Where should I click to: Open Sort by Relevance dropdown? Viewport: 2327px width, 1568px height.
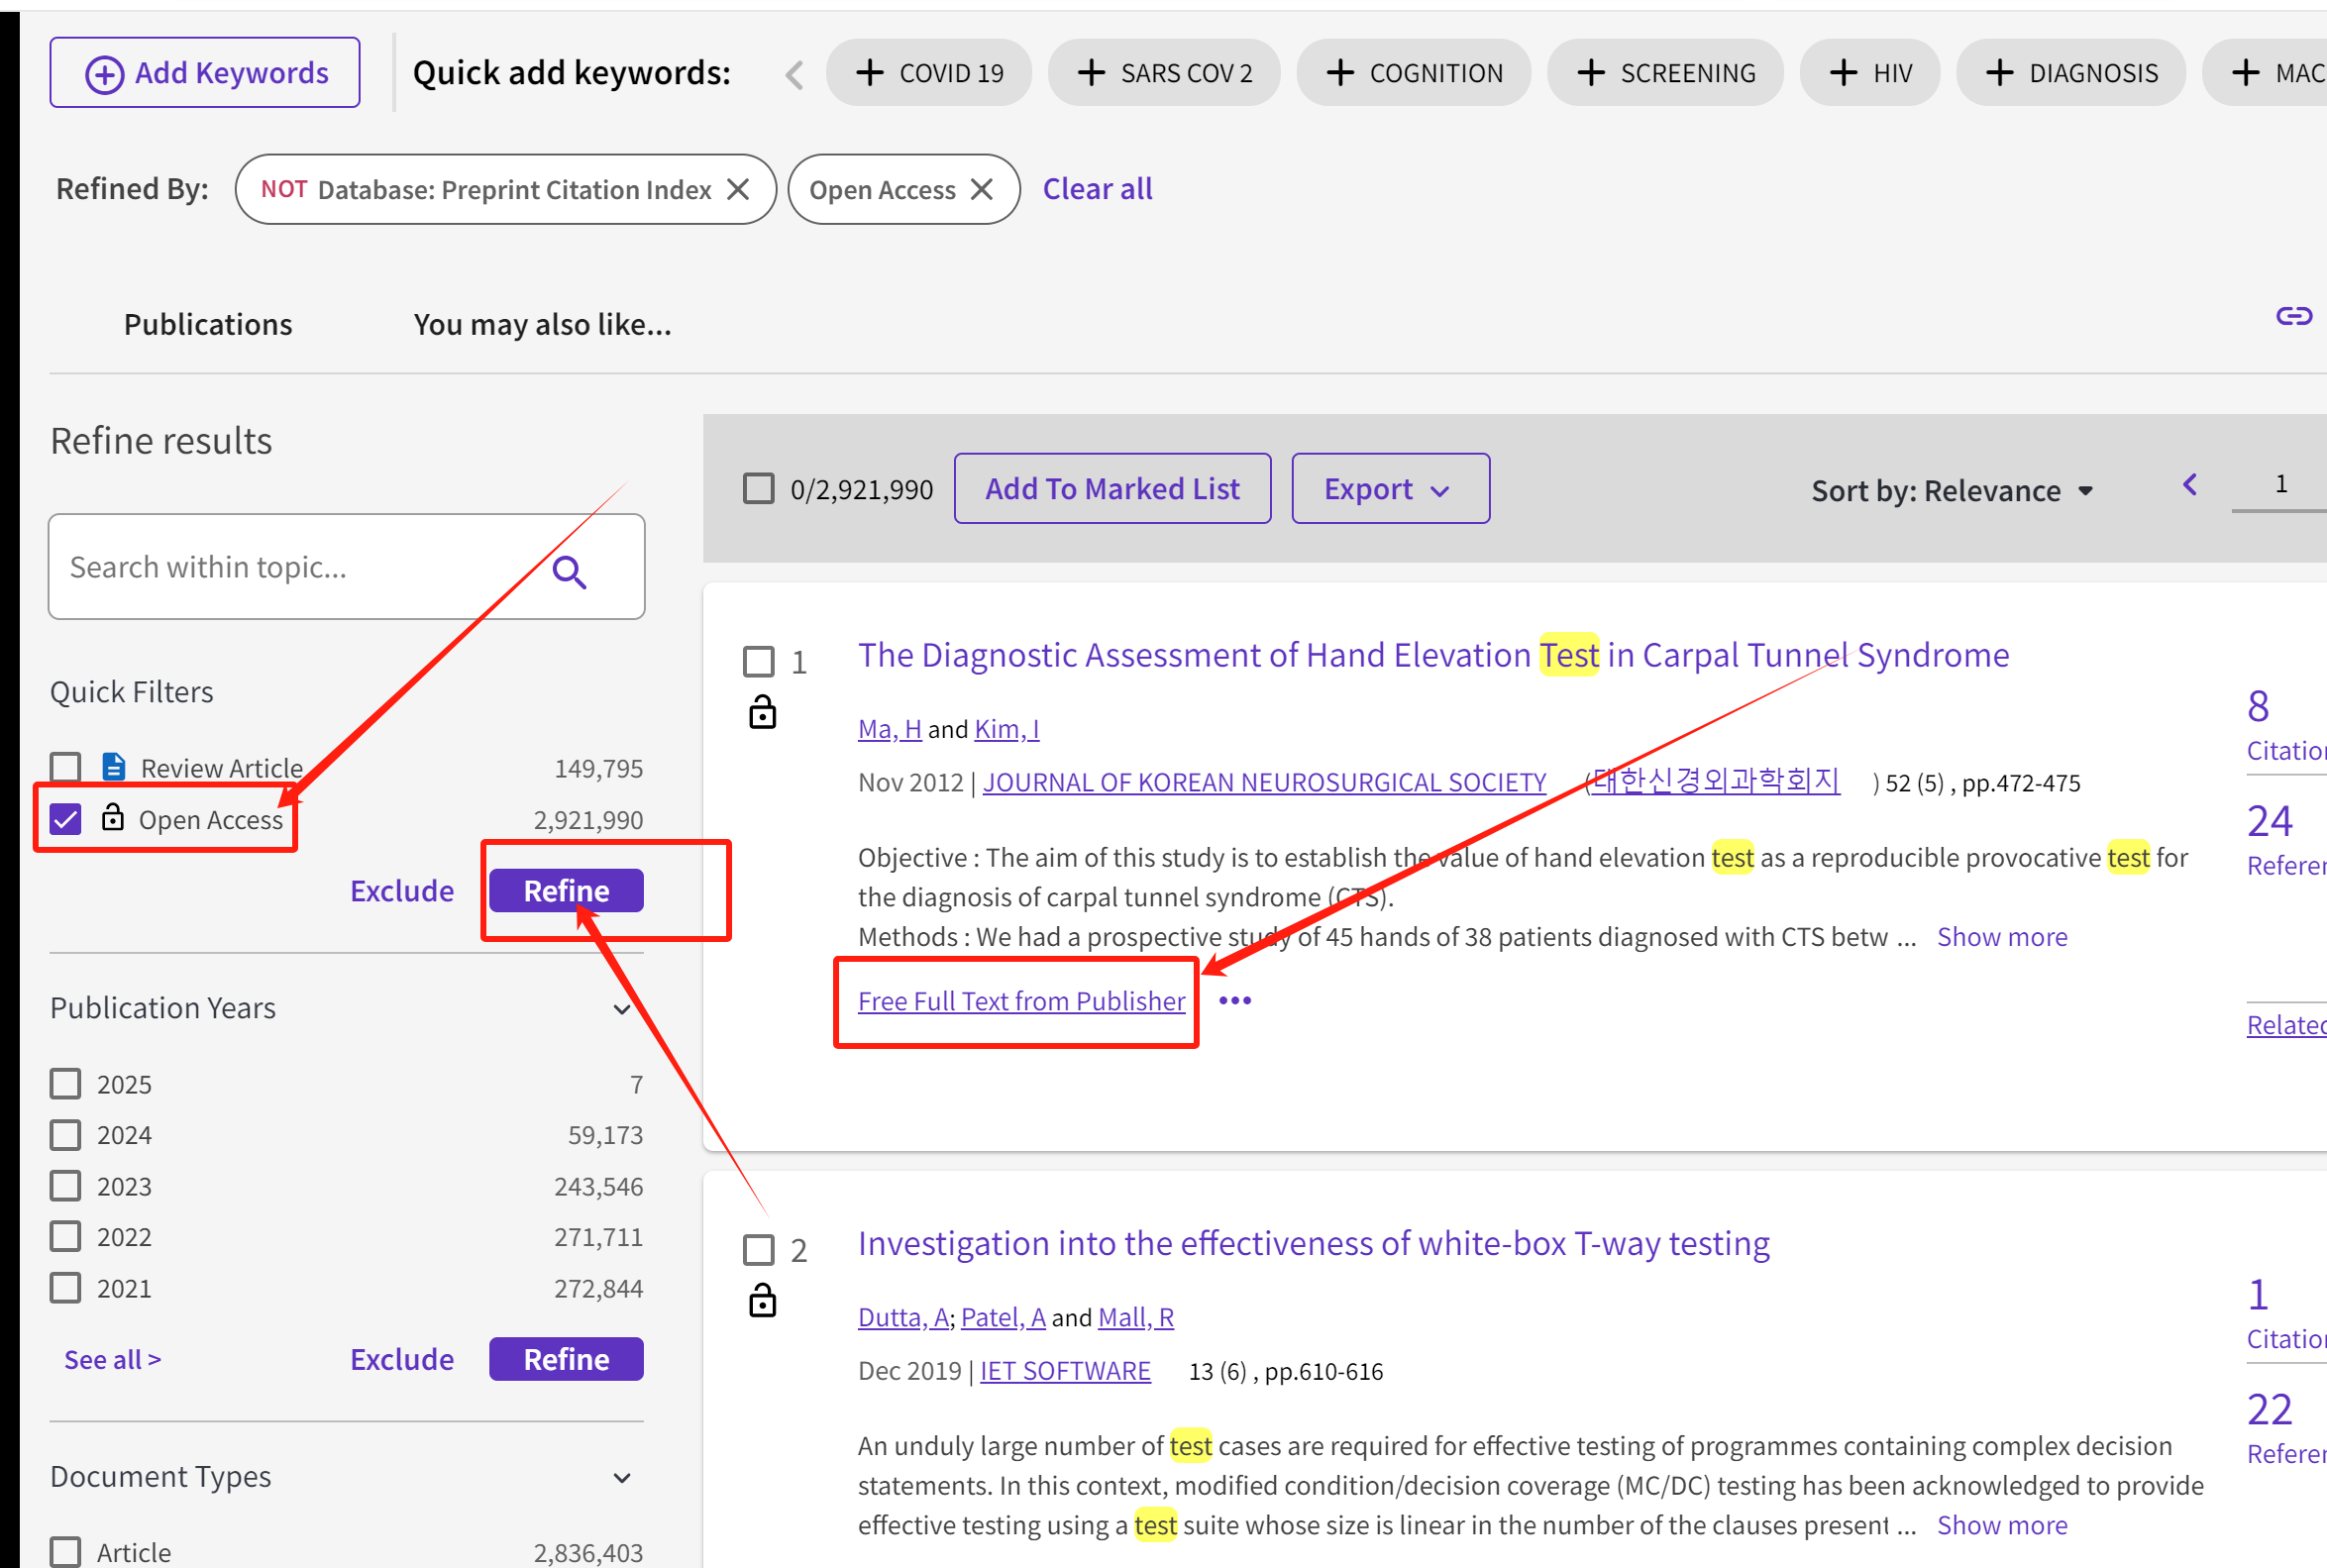tap(1951, 491)
